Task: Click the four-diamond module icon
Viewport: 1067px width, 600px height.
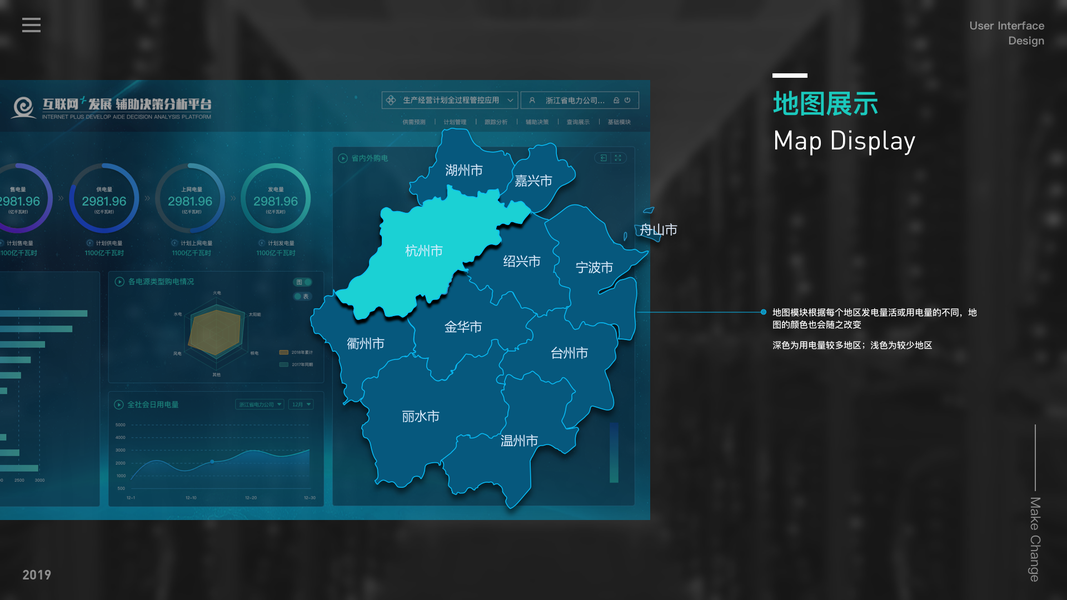Action: [x=391, y=100]
